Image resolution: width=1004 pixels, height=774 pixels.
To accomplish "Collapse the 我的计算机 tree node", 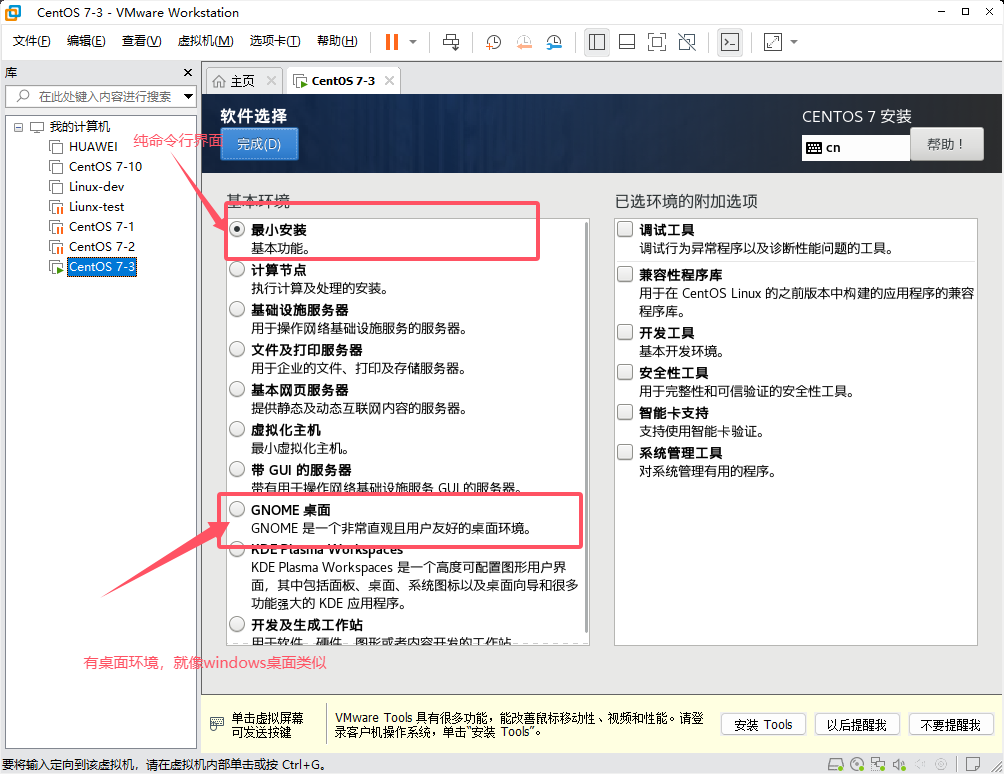I will click(x=19, y=127).
